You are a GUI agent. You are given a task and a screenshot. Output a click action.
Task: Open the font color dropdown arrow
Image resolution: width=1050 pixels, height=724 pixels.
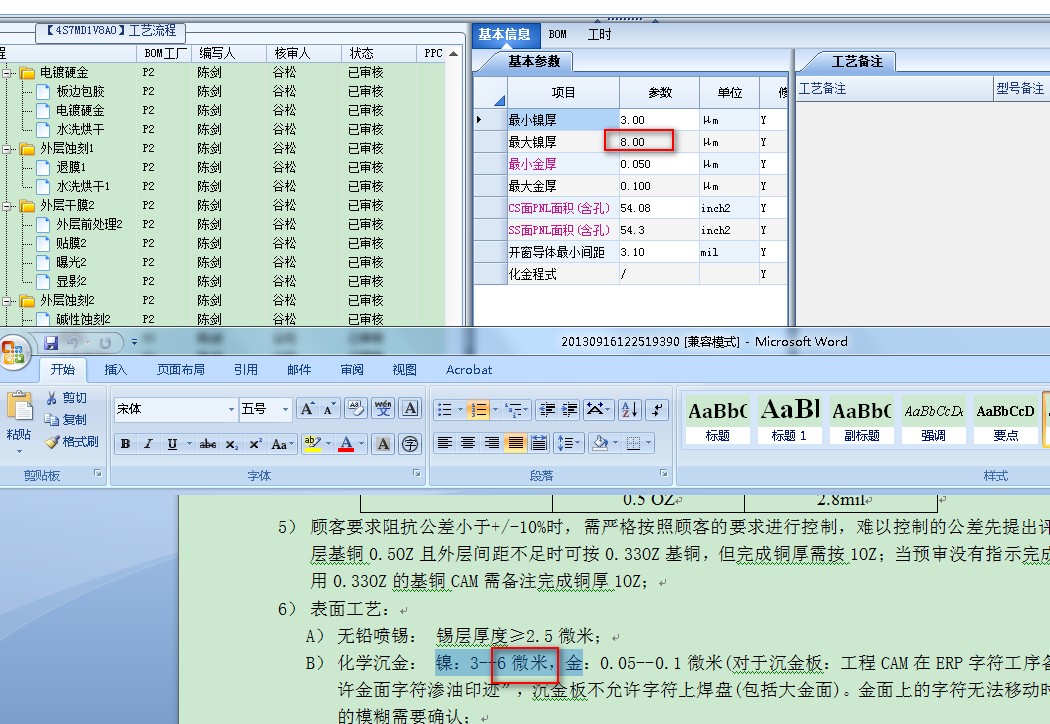(x=362, y=443)
